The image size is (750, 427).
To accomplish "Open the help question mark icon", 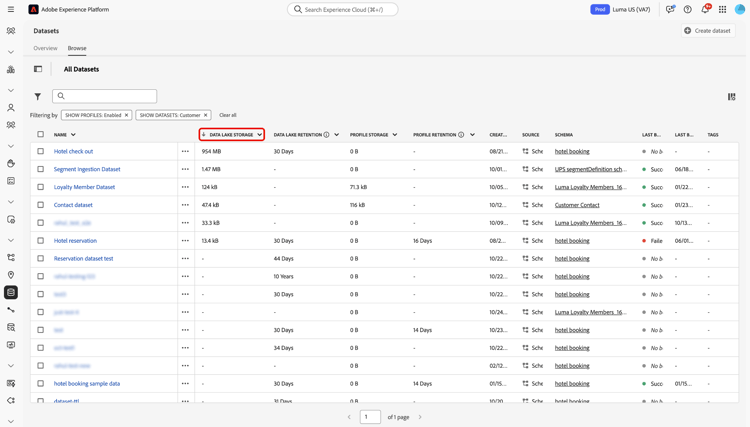I will point(687,10).
